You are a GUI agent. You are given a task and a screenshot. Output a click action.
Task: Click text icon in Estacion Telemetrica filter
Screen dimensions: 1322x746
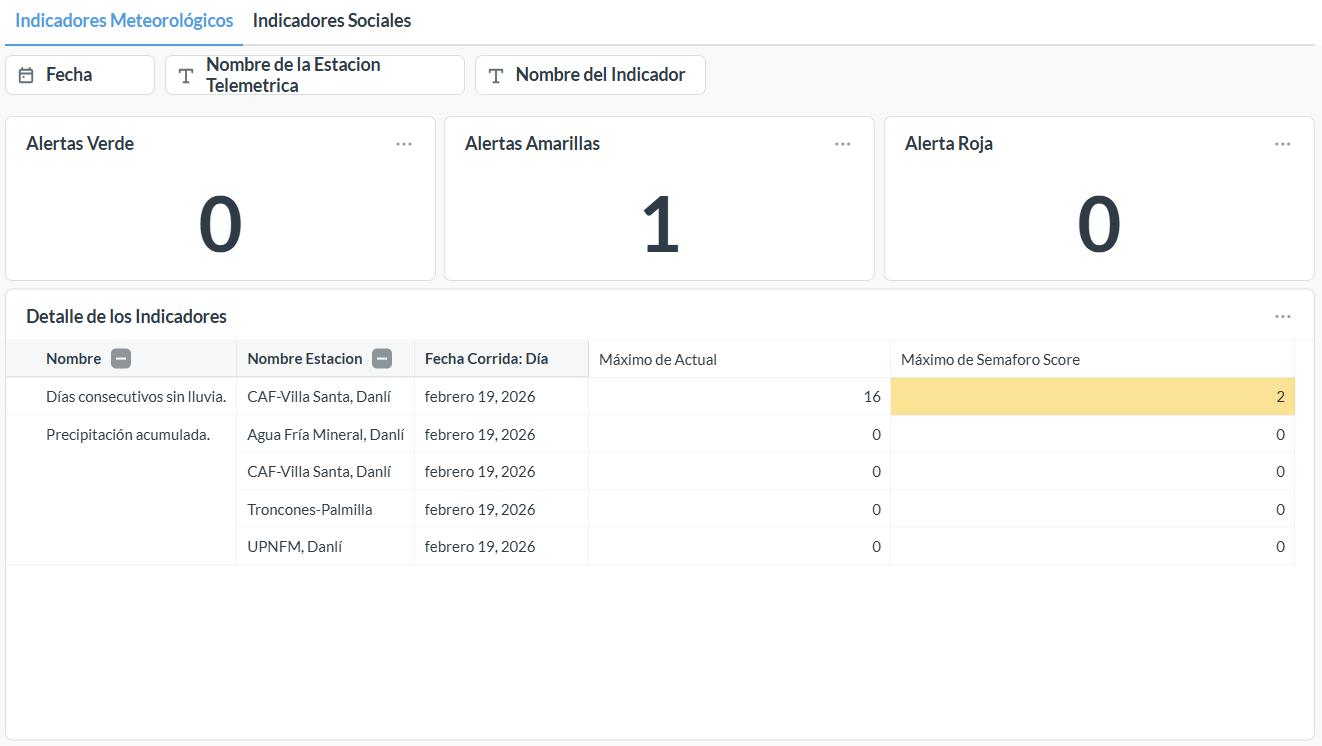point(186,75)
